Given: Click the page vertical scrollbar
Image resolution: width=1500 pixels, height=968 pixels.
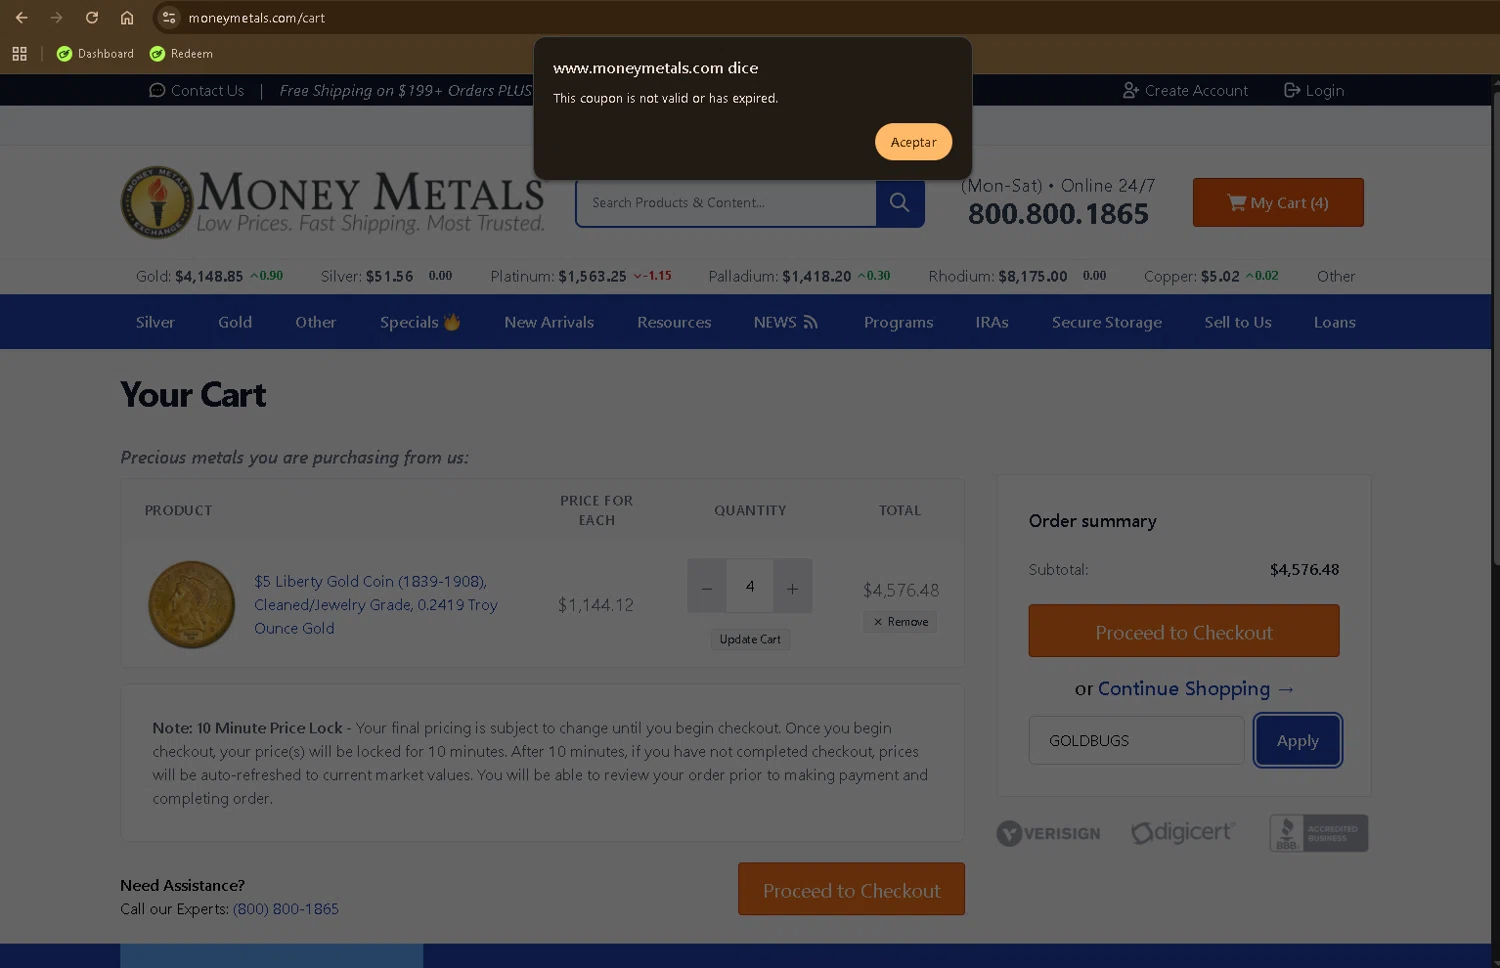Looking at the screenshot, I should pyautogui.click(x=1496, y=330).
